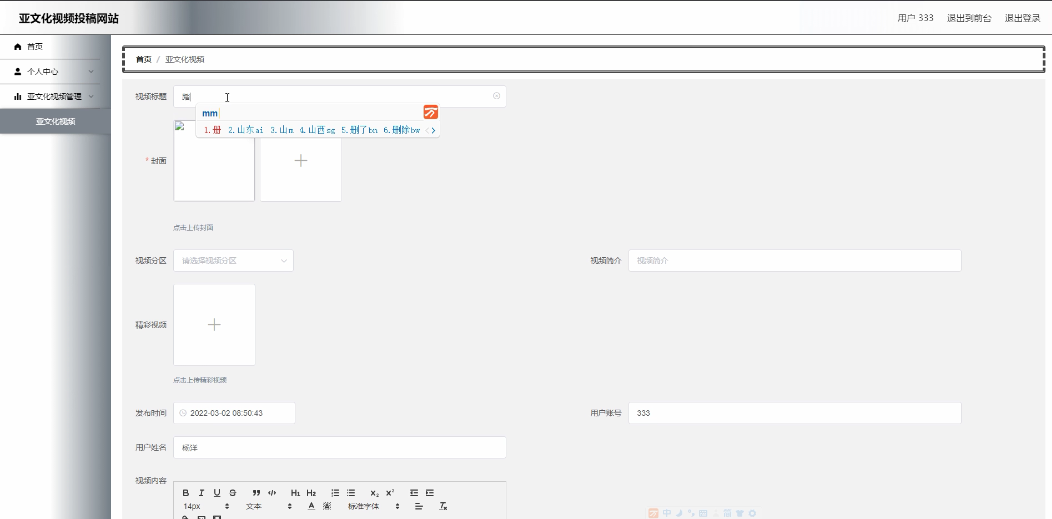Click the 用户姓名 input field

pyautogui.click(x=339, y=447)
